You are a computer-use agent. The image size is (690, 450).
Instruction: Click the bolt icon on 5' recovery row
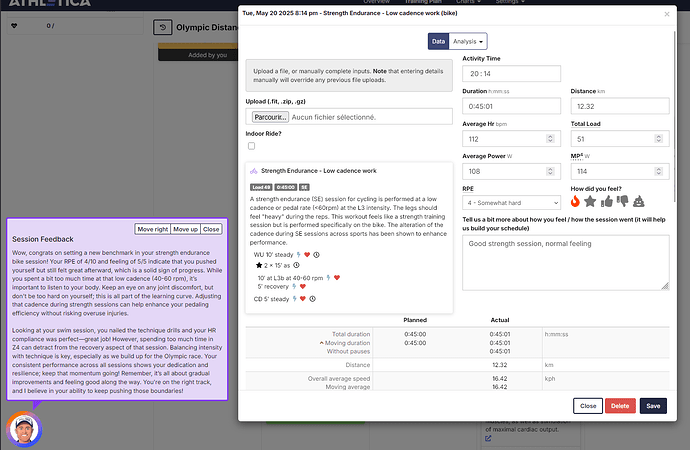click(x=294, y=286)
